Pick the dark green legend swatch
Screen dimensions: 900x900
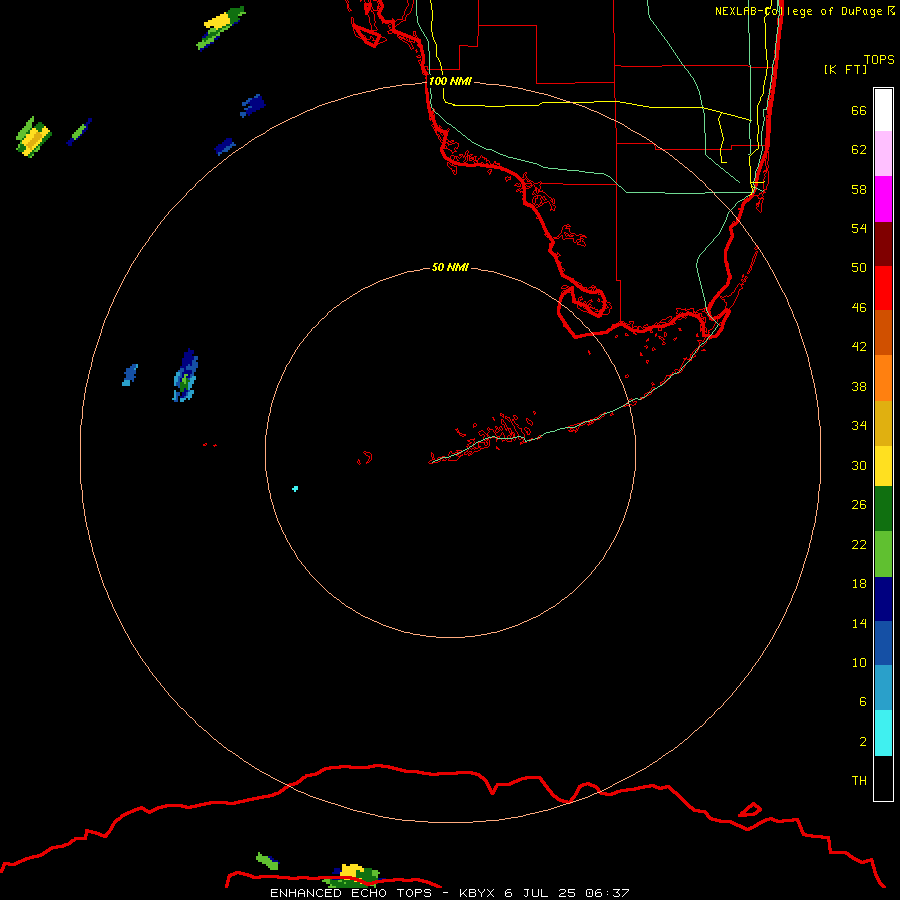(x=883, y=509)
